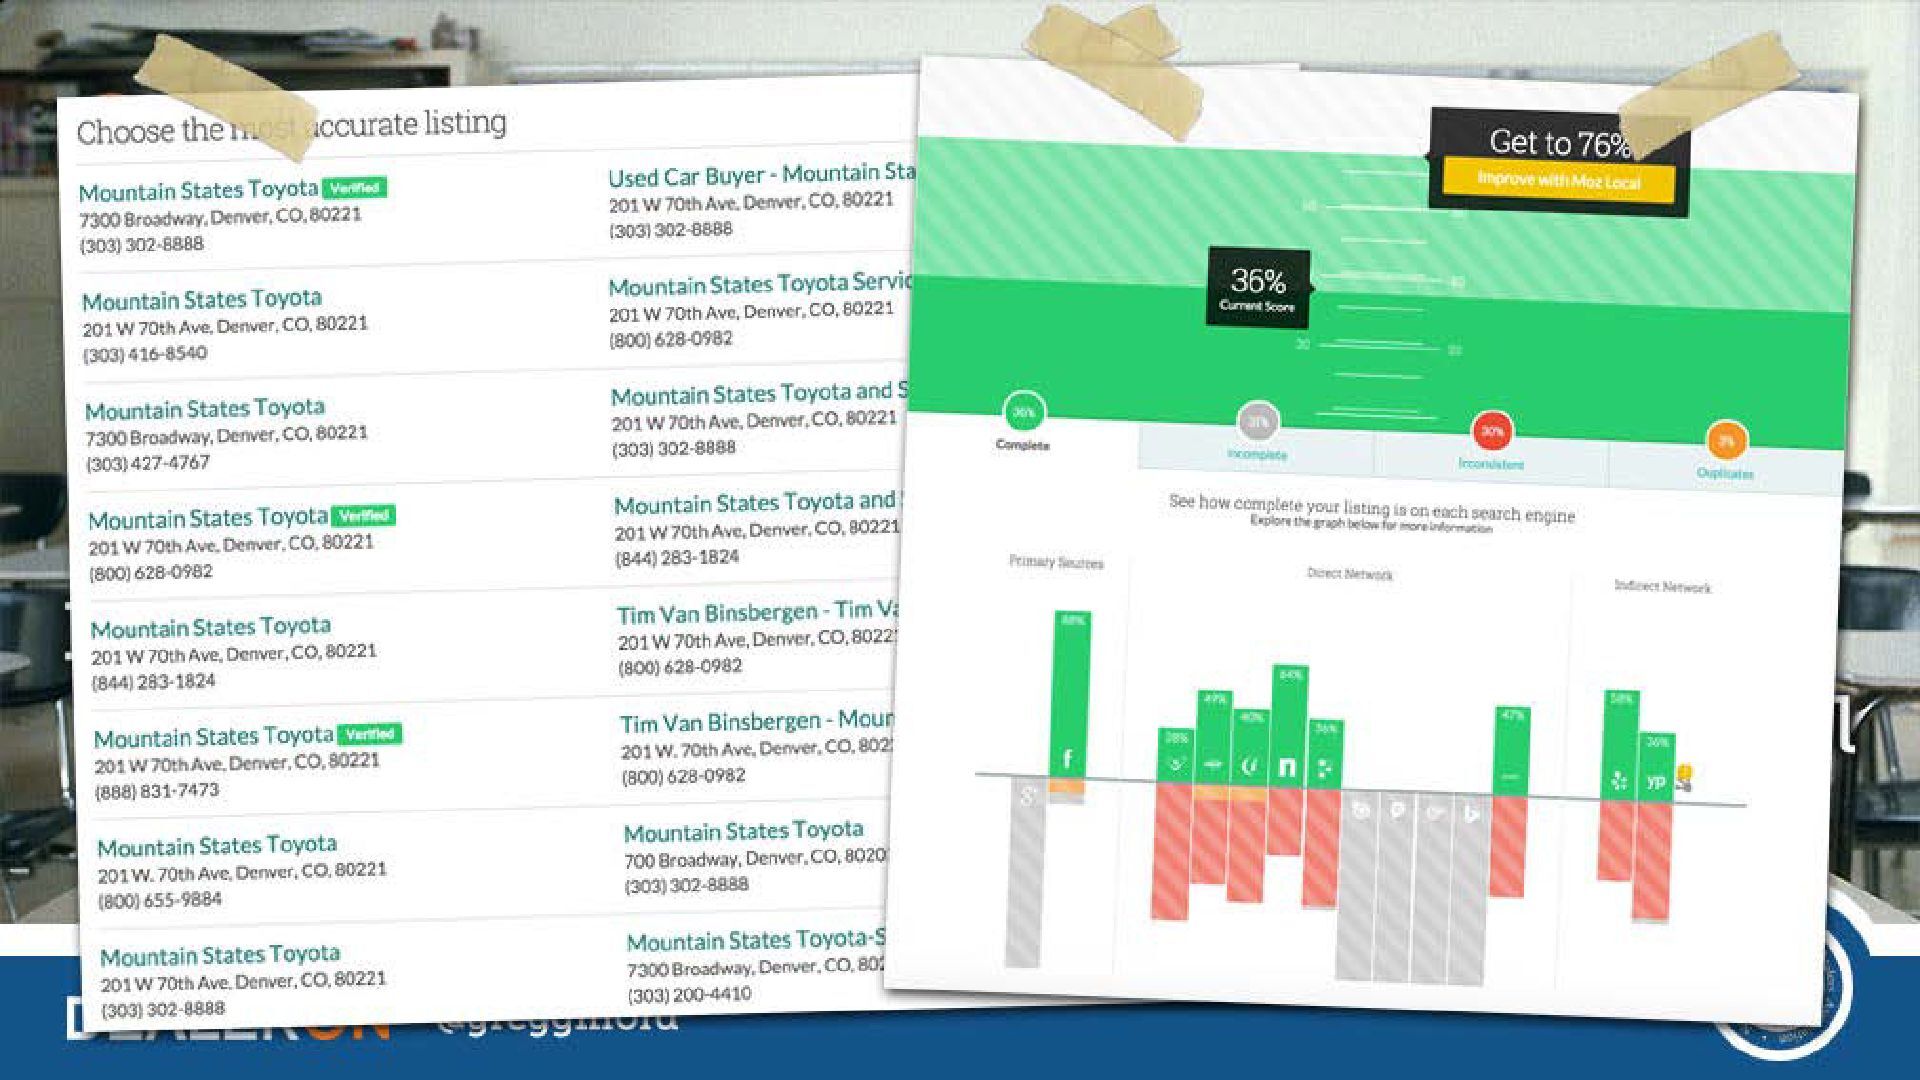This screenshot has height=1080, width=1920.
Task: Switch to the Duplicates tab
Action: [x=1725, y=473]
